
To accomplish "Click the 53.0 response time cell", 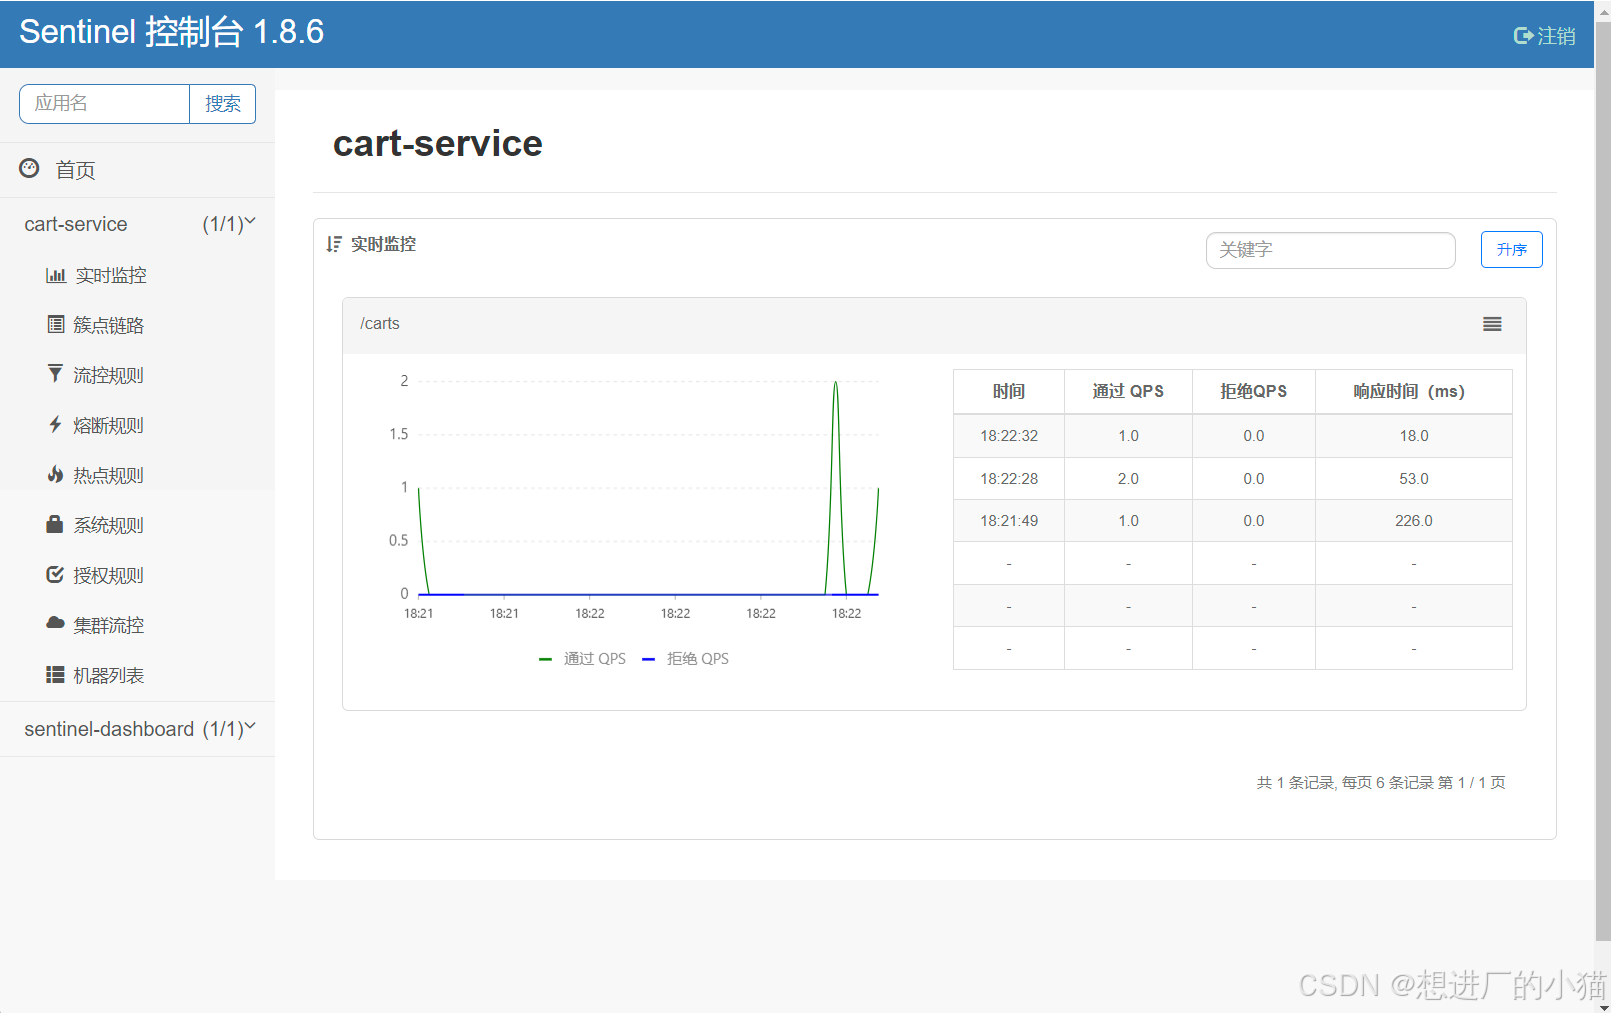I will pyautogui.click(x=1413, y=479).
